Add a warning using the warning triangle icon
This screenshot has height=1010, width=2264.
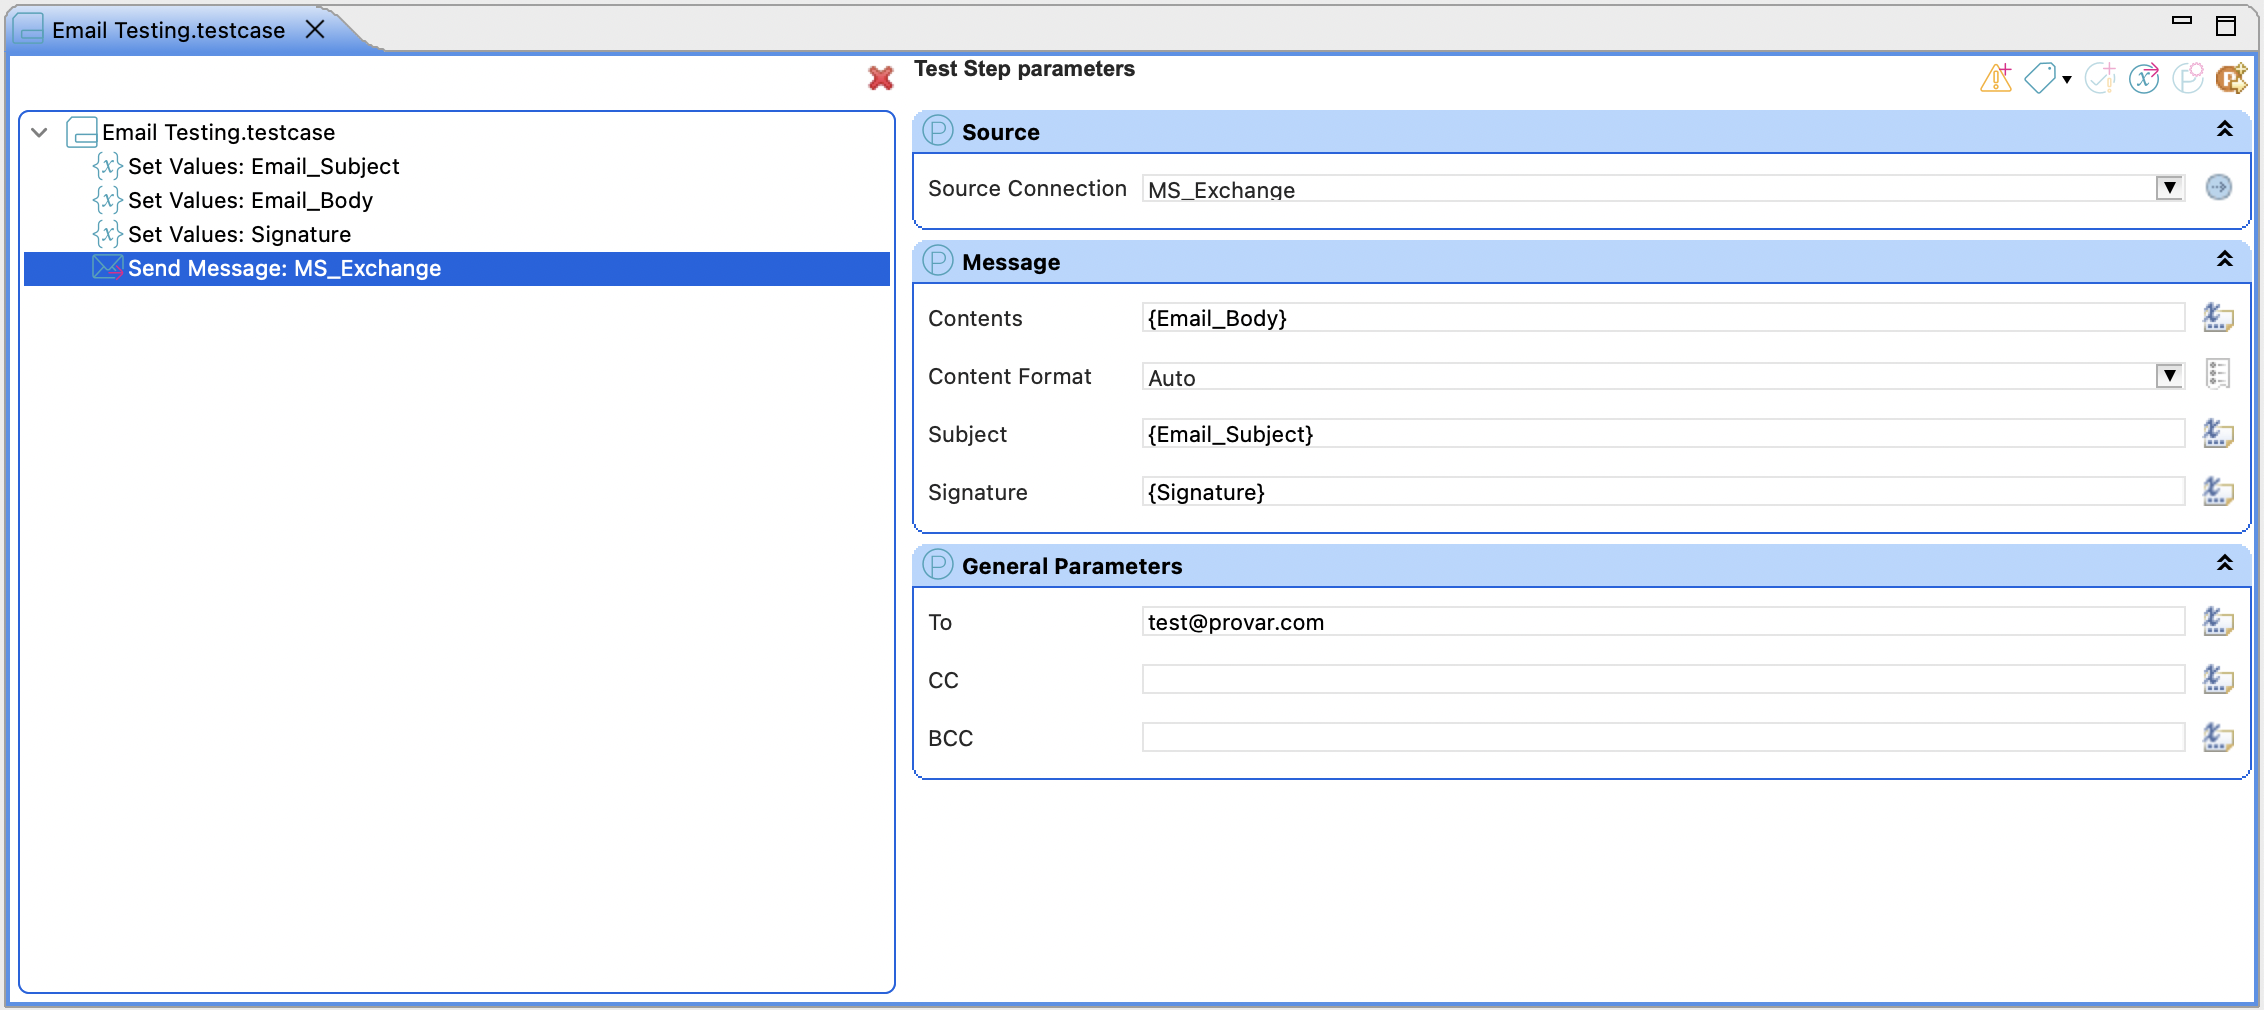[1994, 78]
